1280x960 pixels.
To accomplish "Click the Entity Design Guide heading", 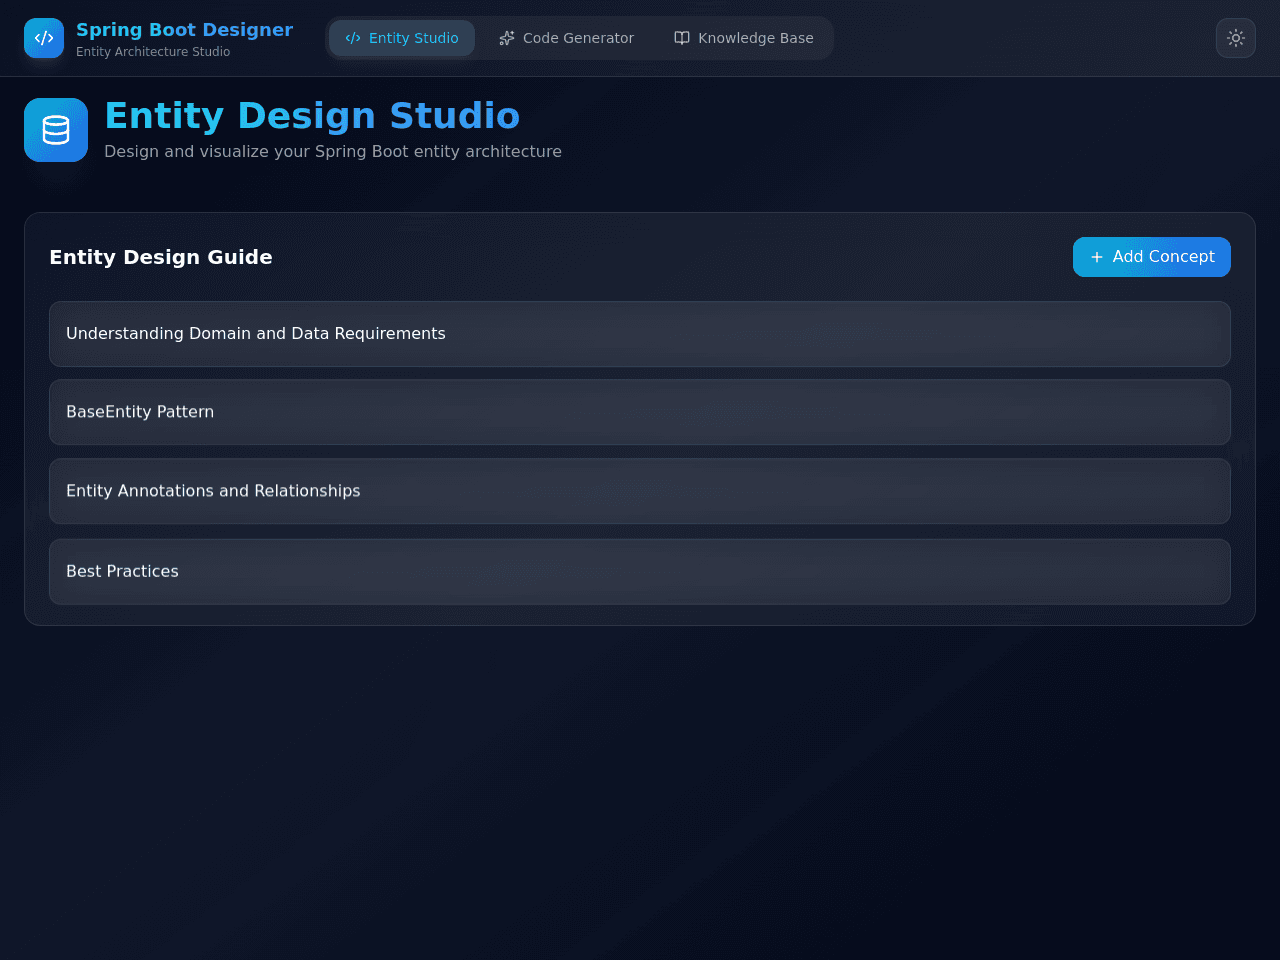I will pyautogui.click(x=161, y=257).
